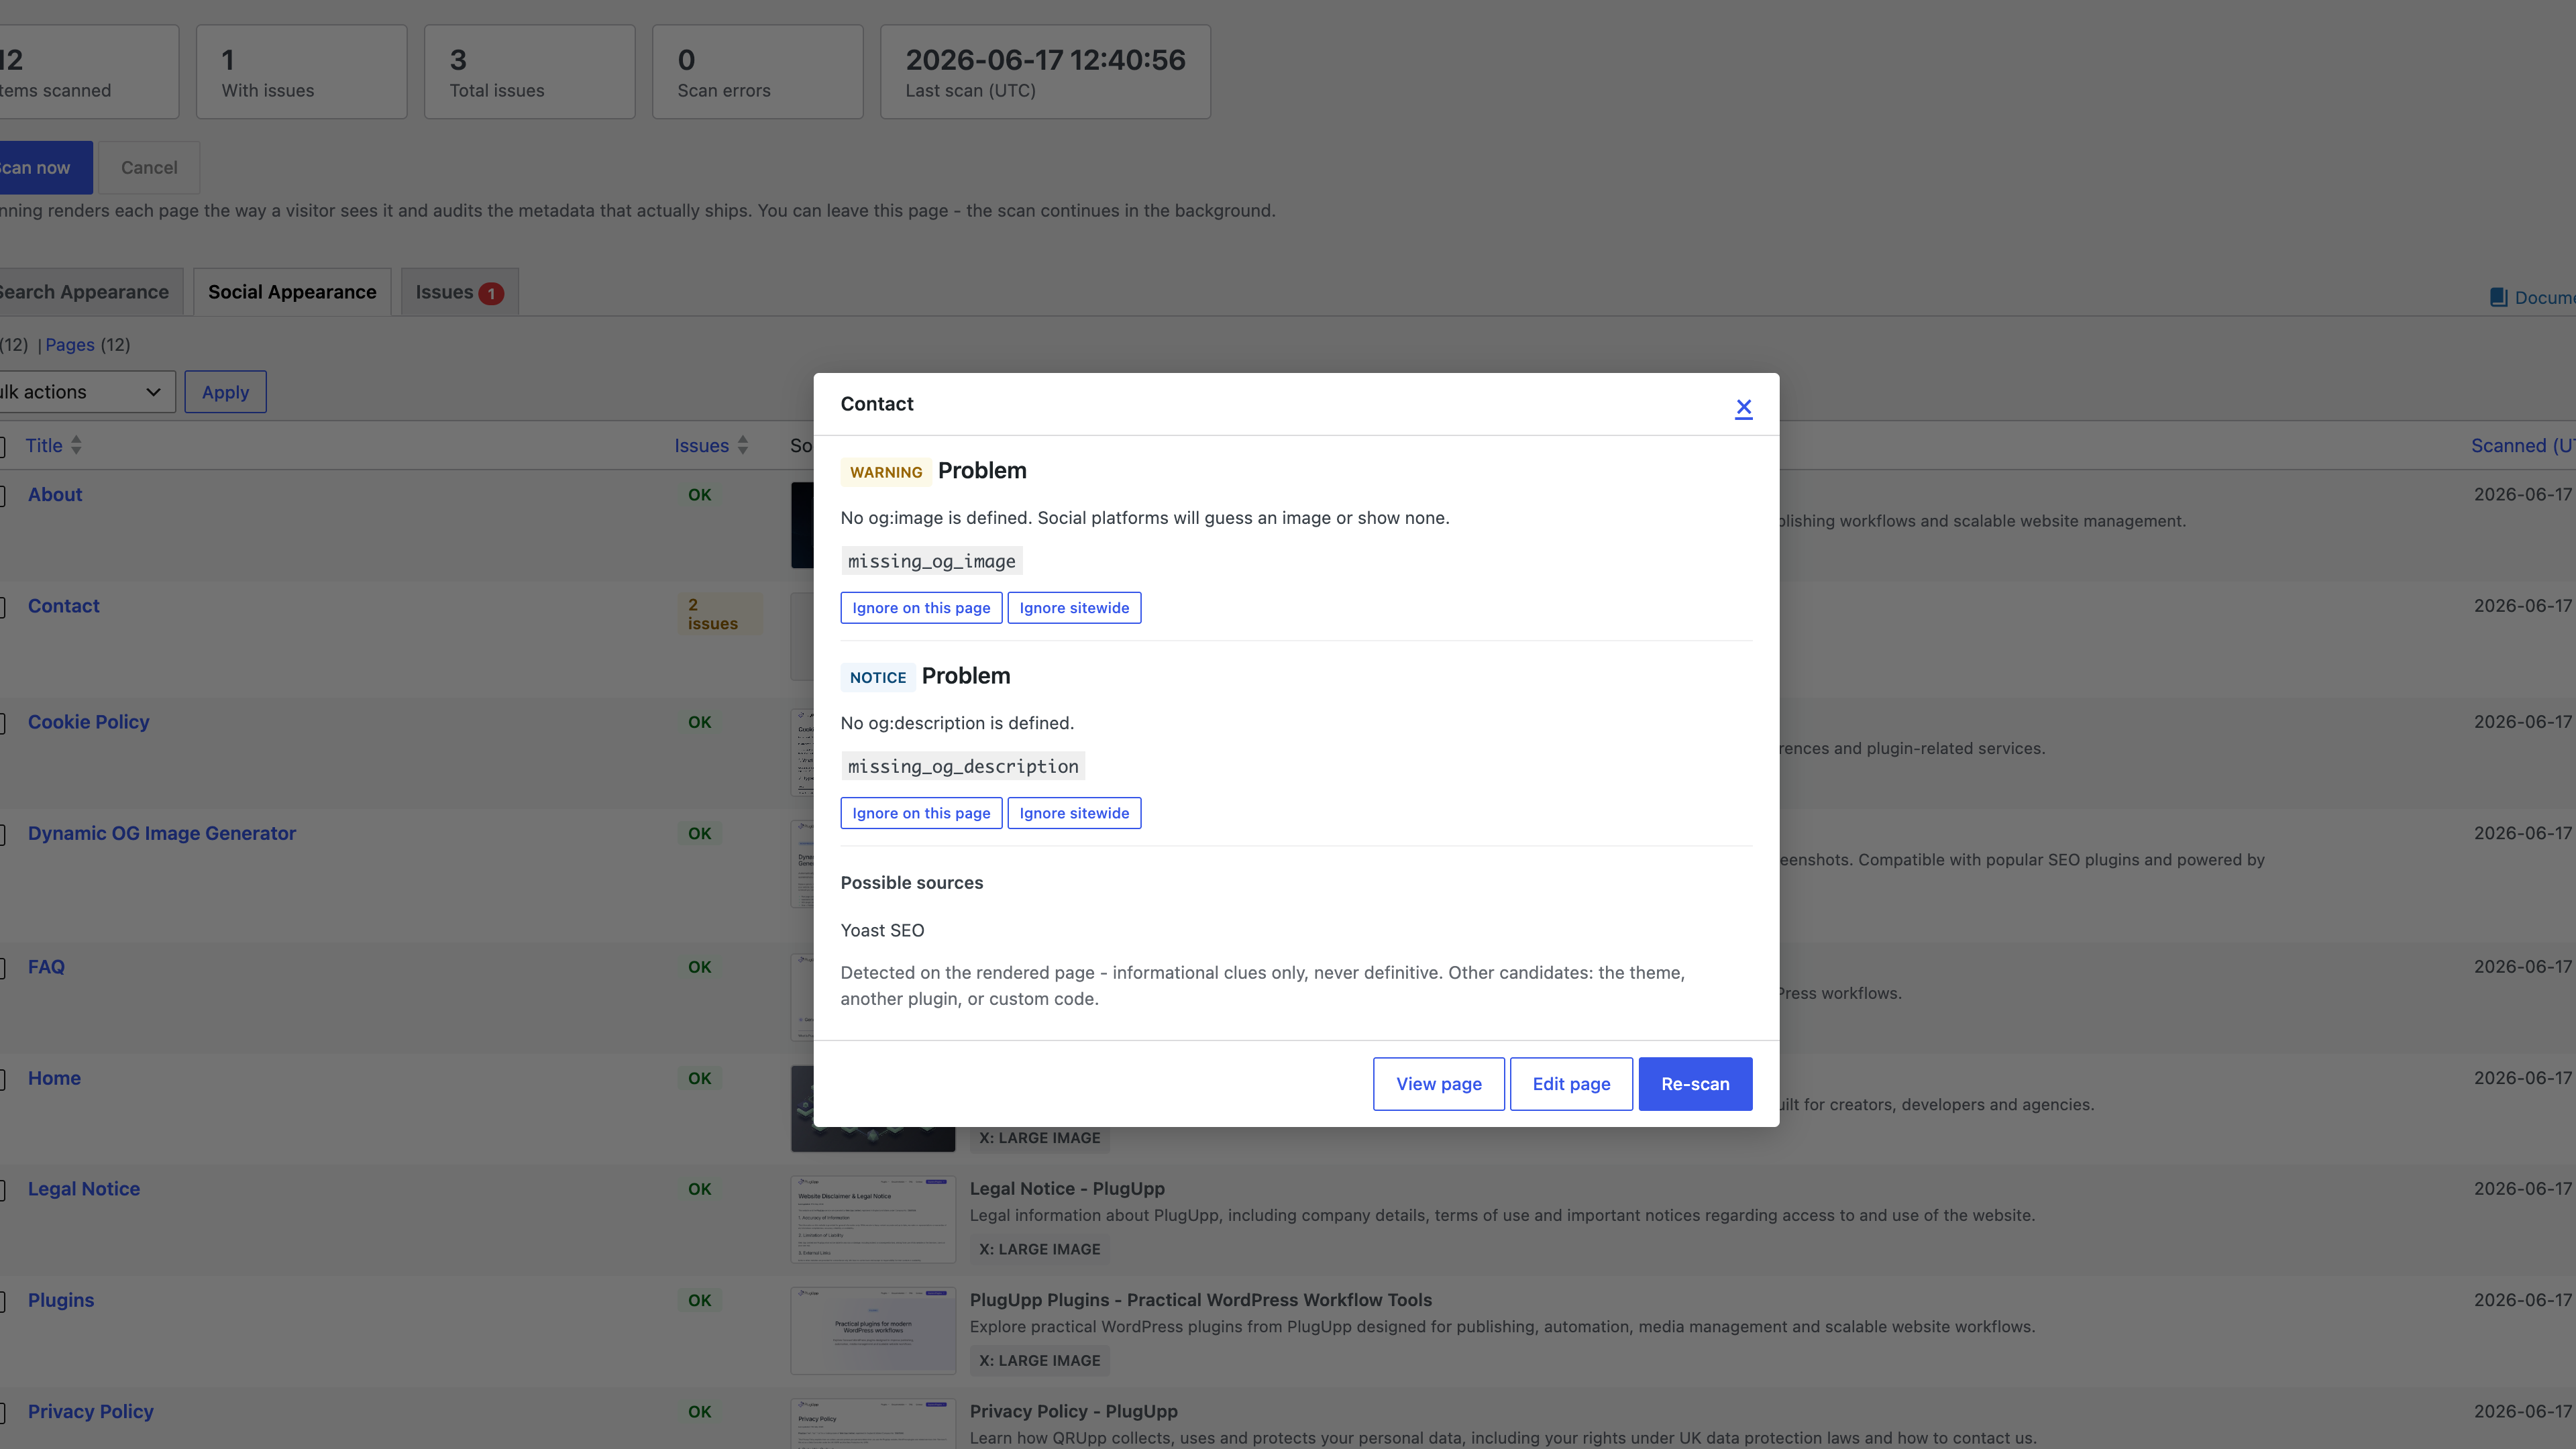Open the Home page link
The image size is (2576, 1449).
pyautogui.click(x=54, y=1078)
